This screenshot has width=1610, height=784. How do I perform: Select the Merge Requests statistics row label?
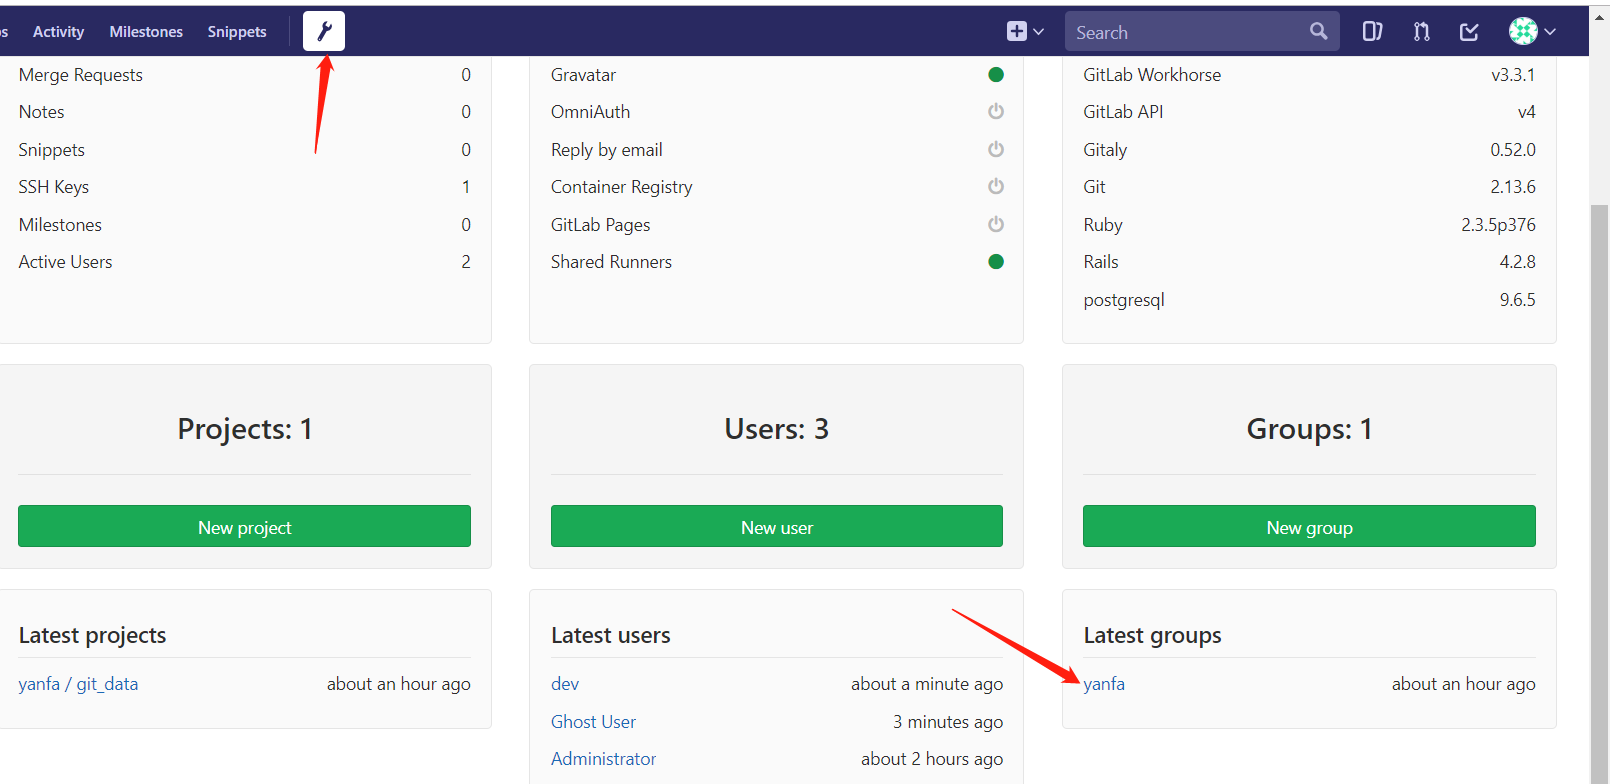point(81,75)
